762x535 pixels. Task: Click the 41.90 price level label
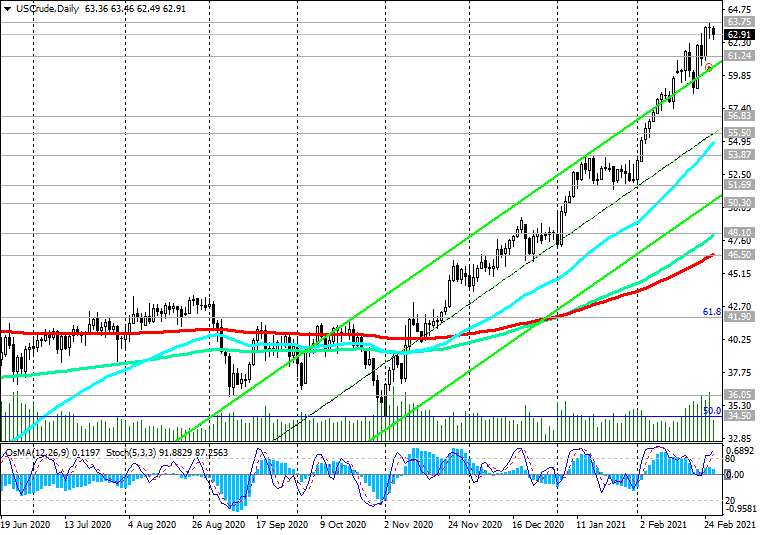pos(739,317)
